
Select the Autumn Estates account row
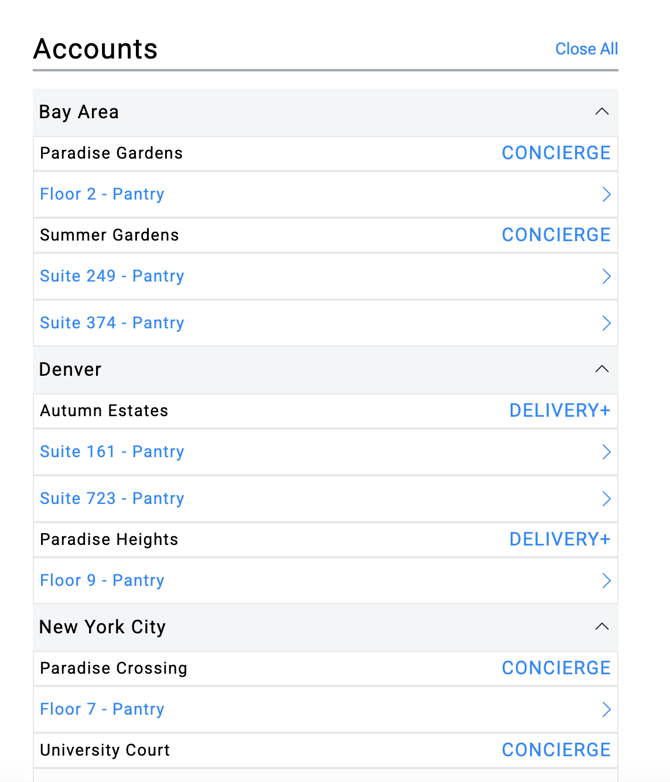(104, 411)
